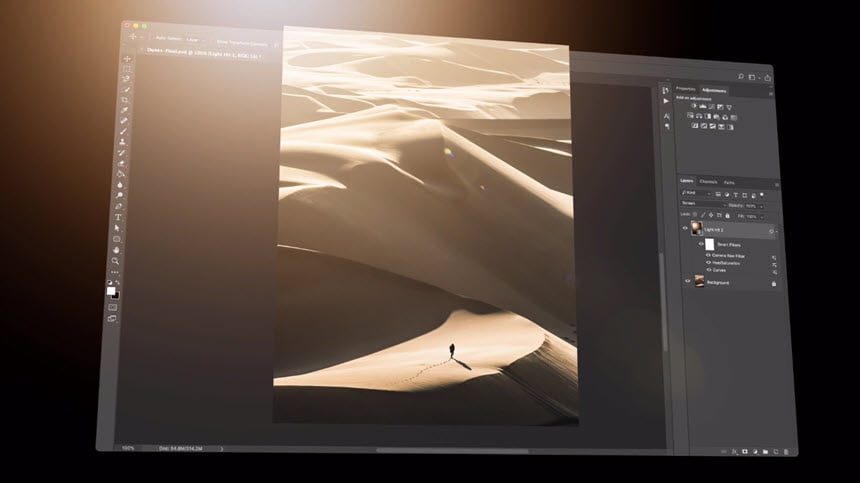Image resolution: width=860 pixels, height=483 pixels.
Task: Select the Type tool
Action: point(118,217)
